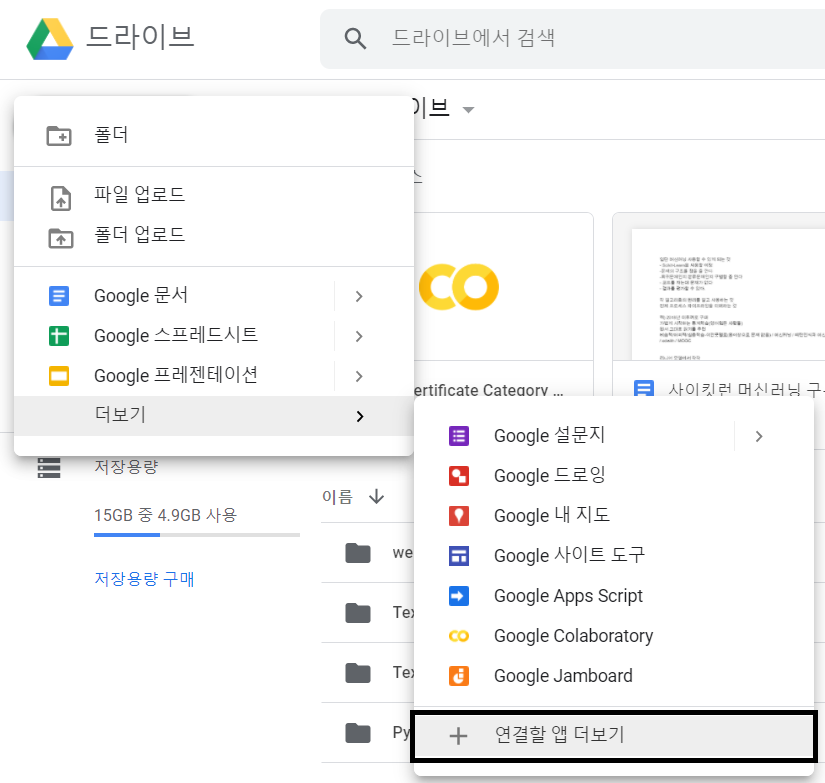Click the 저장용량 구매 link
The height and width of the screenshot is (783, 825).
point(144,579)
